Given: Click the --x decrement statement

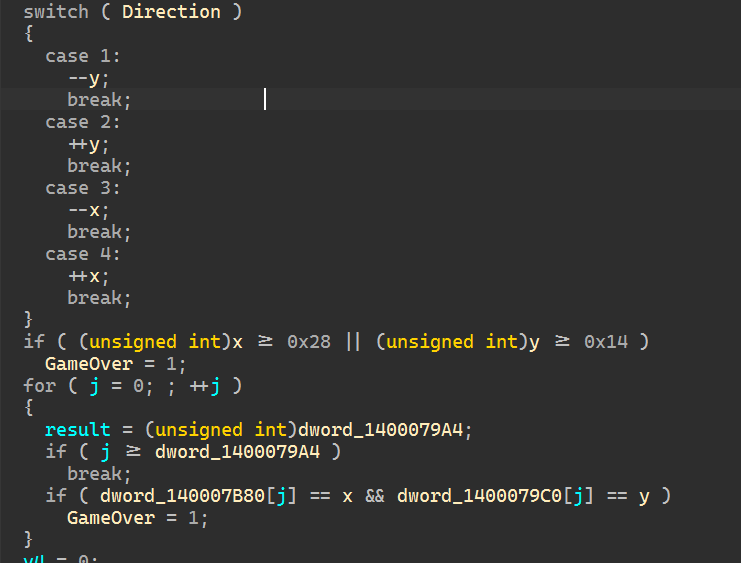Looking at the screenshot, I should 88,210.
